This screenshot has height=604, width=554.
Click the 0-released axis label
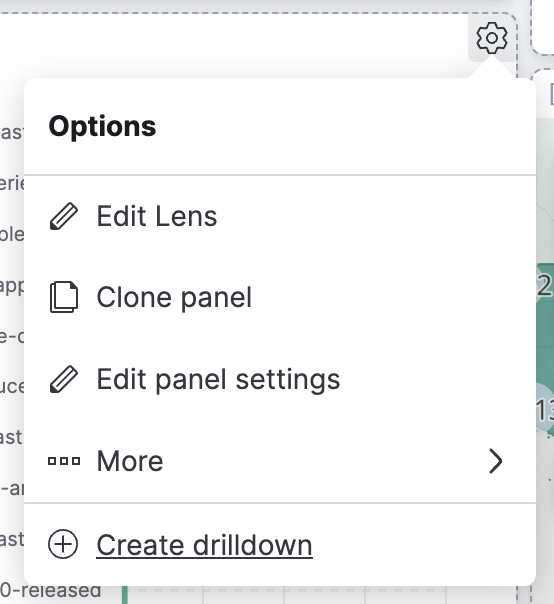[x=50, y=591]
